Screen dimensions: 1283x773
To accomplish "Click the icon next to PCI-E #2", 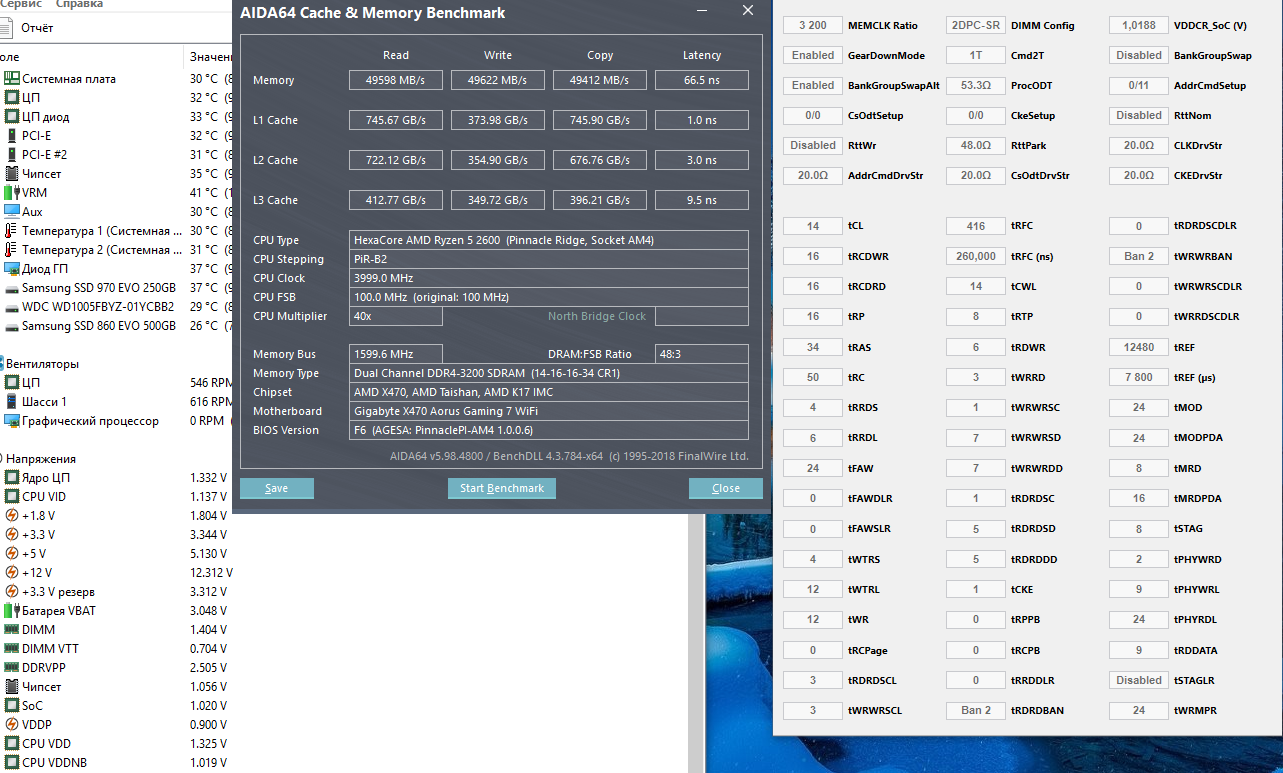I will (12, 155).
